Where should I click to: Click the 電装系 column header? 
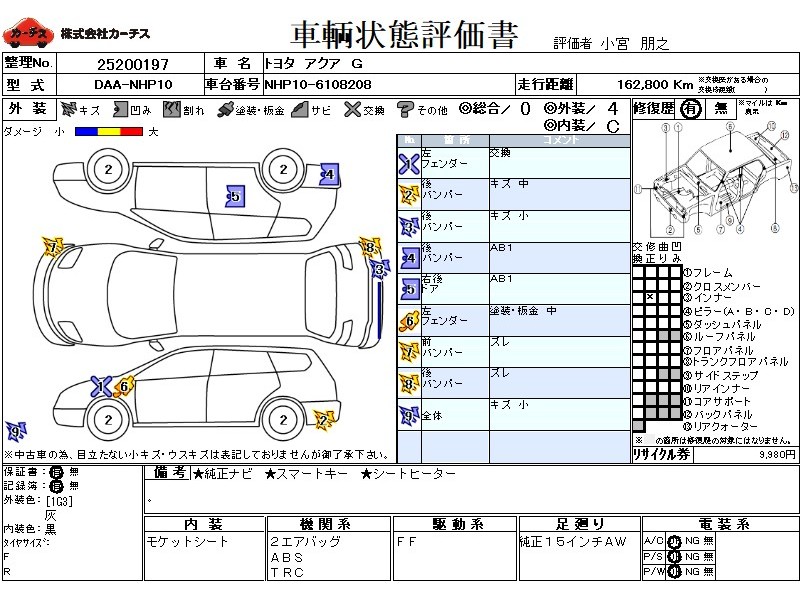click(717, 524)
